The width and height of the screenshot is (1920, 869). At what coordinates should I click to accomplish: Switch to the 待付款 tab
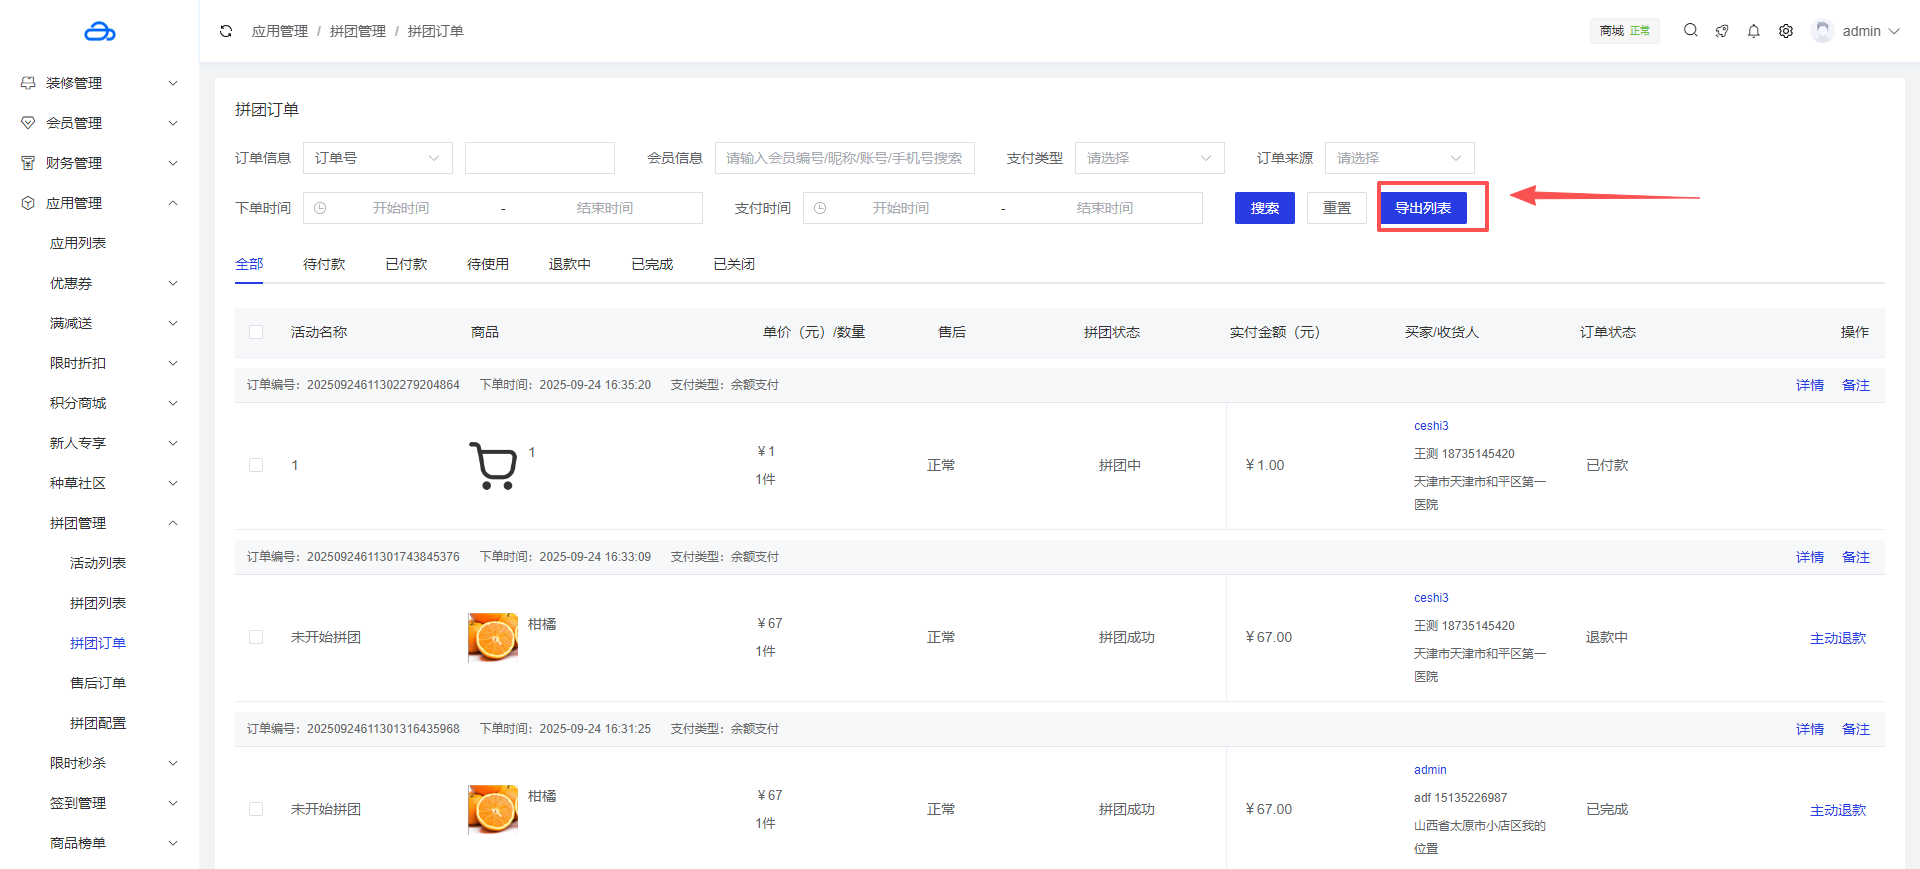324,264
